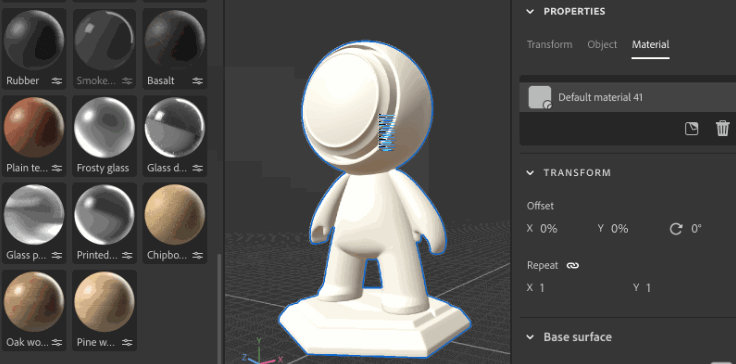Open settings sliders for Pine w... material
Screen dimensions: 736x364
127,343
